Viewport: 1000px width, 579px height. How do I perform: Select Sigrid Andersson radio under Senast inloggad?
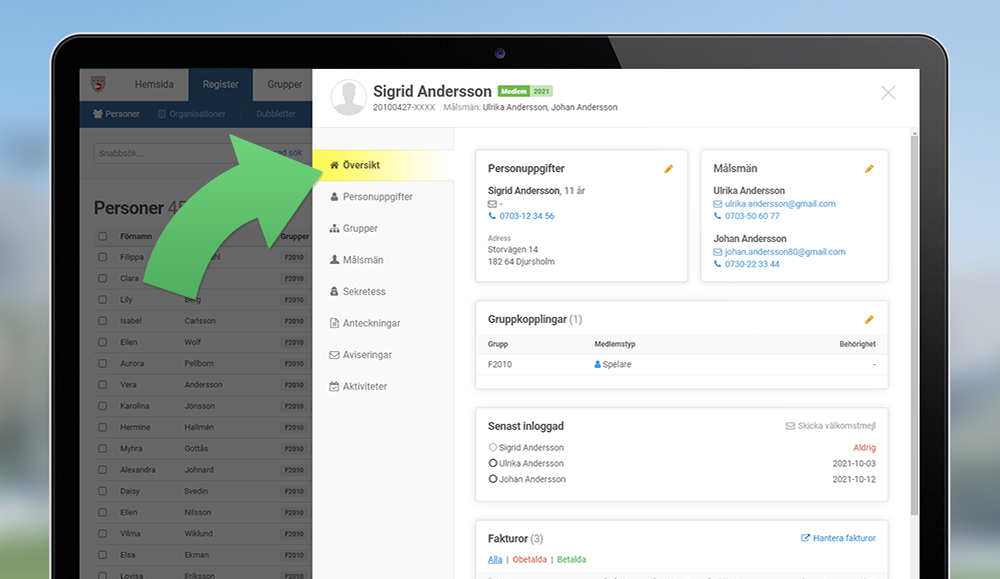tap(493, 448)
